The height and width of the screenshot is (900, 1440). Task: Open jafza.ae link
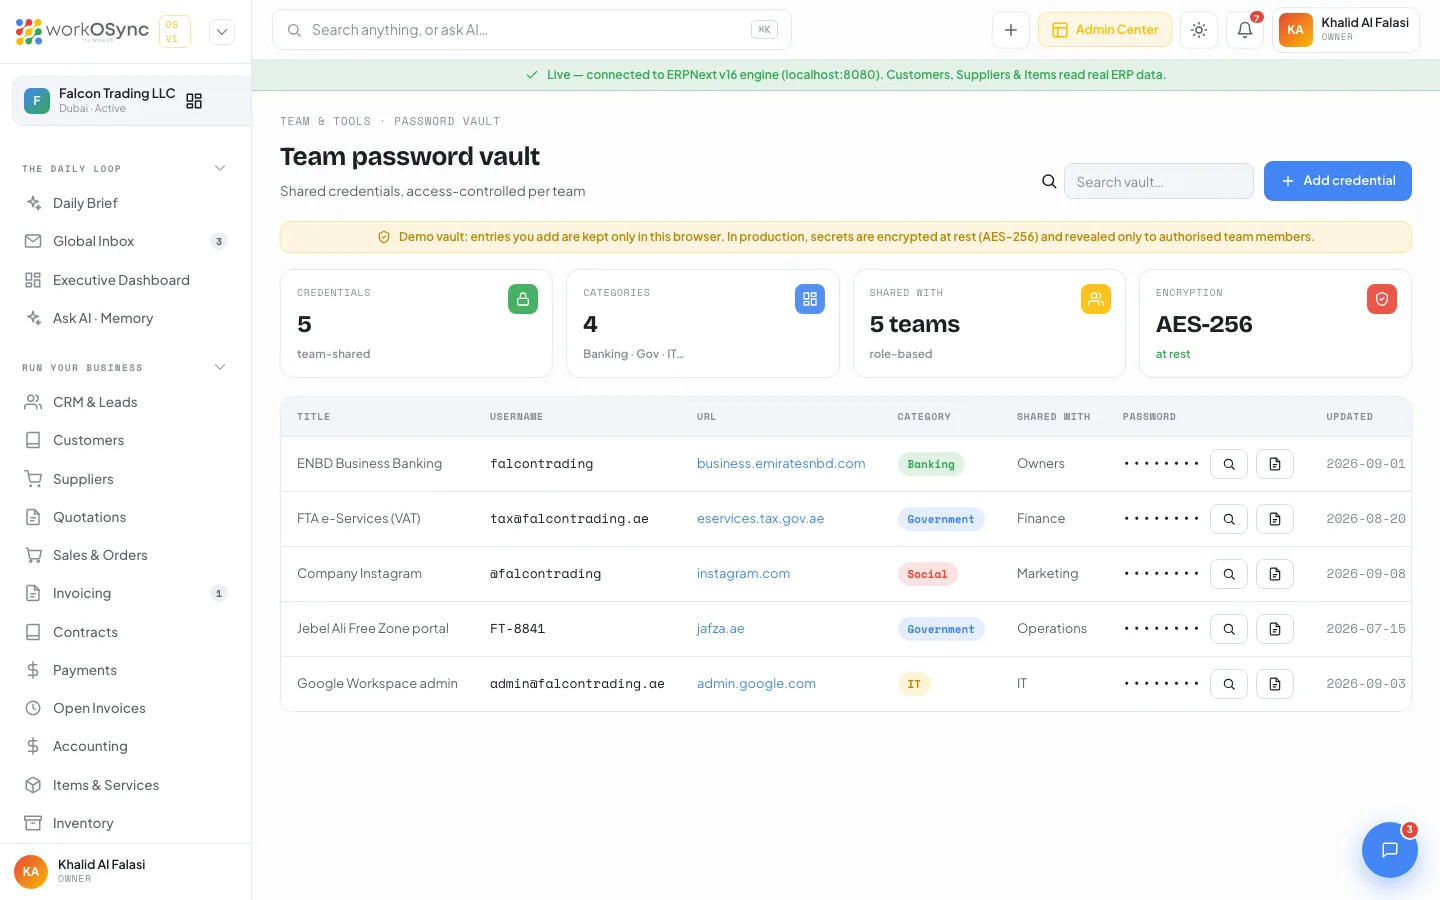click(721, 629)
